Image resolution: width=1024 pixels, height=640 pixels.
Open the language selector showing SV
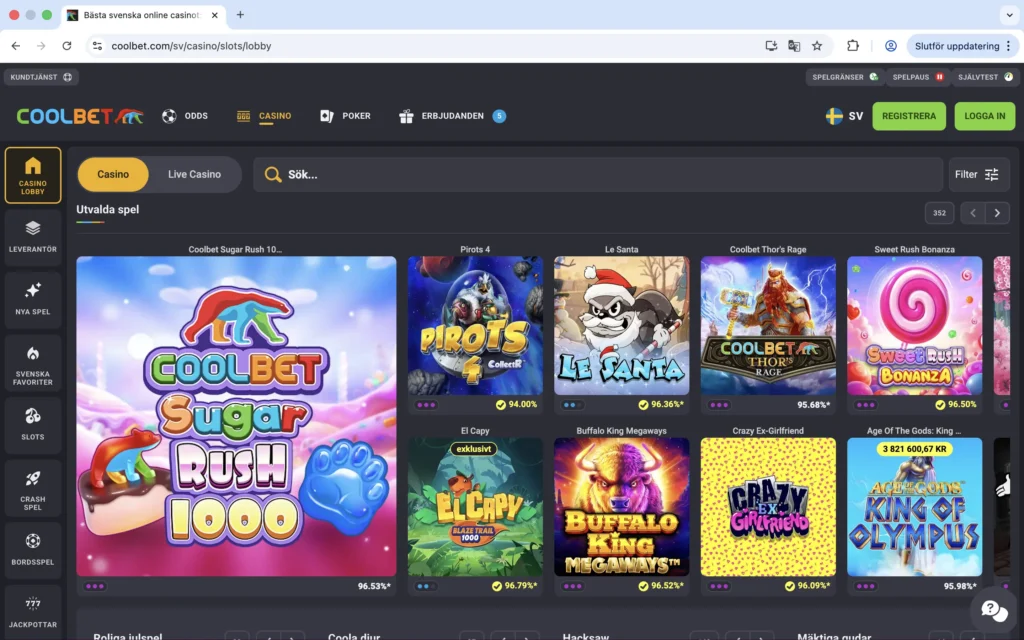click(x=843, y=116)
